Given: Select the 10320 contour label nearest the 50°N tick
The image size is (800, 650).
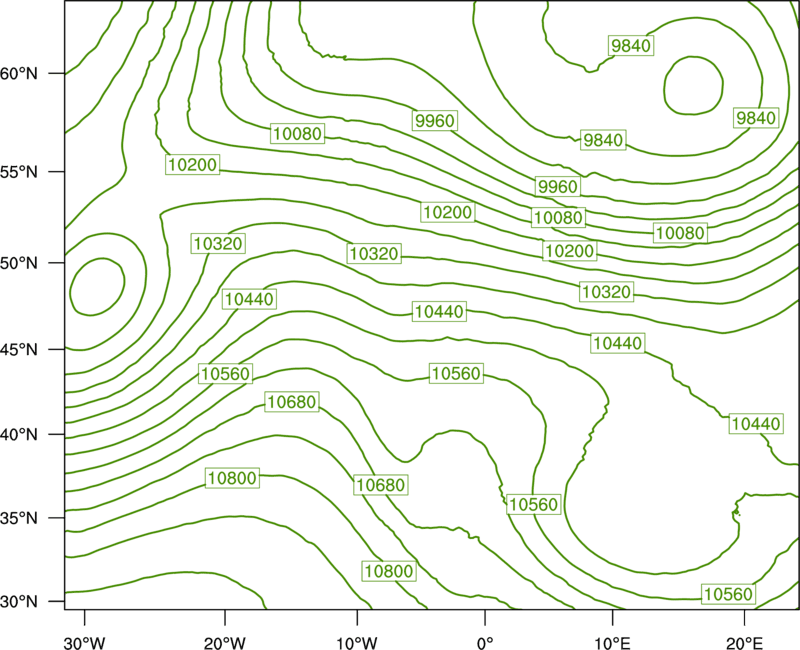Looking at the screenshot, I should [x=218, y=243].
